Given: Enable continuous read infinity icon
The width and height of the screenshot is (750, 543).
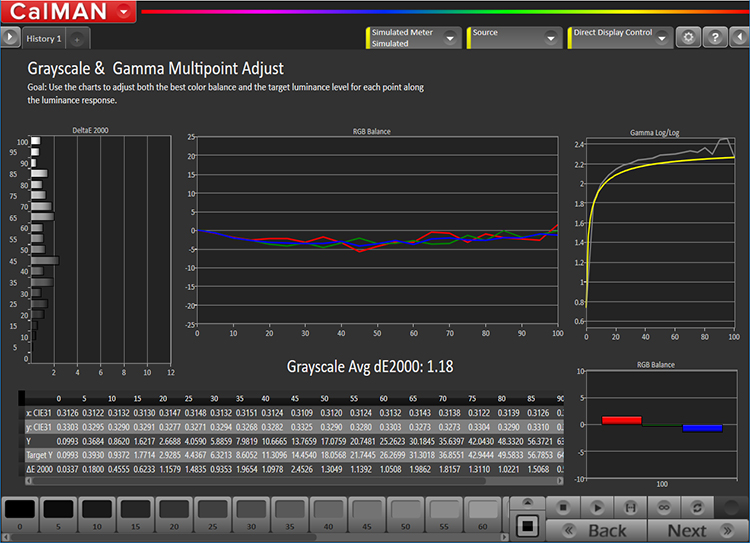Looking at the screenshot, I should coord(663,507).
